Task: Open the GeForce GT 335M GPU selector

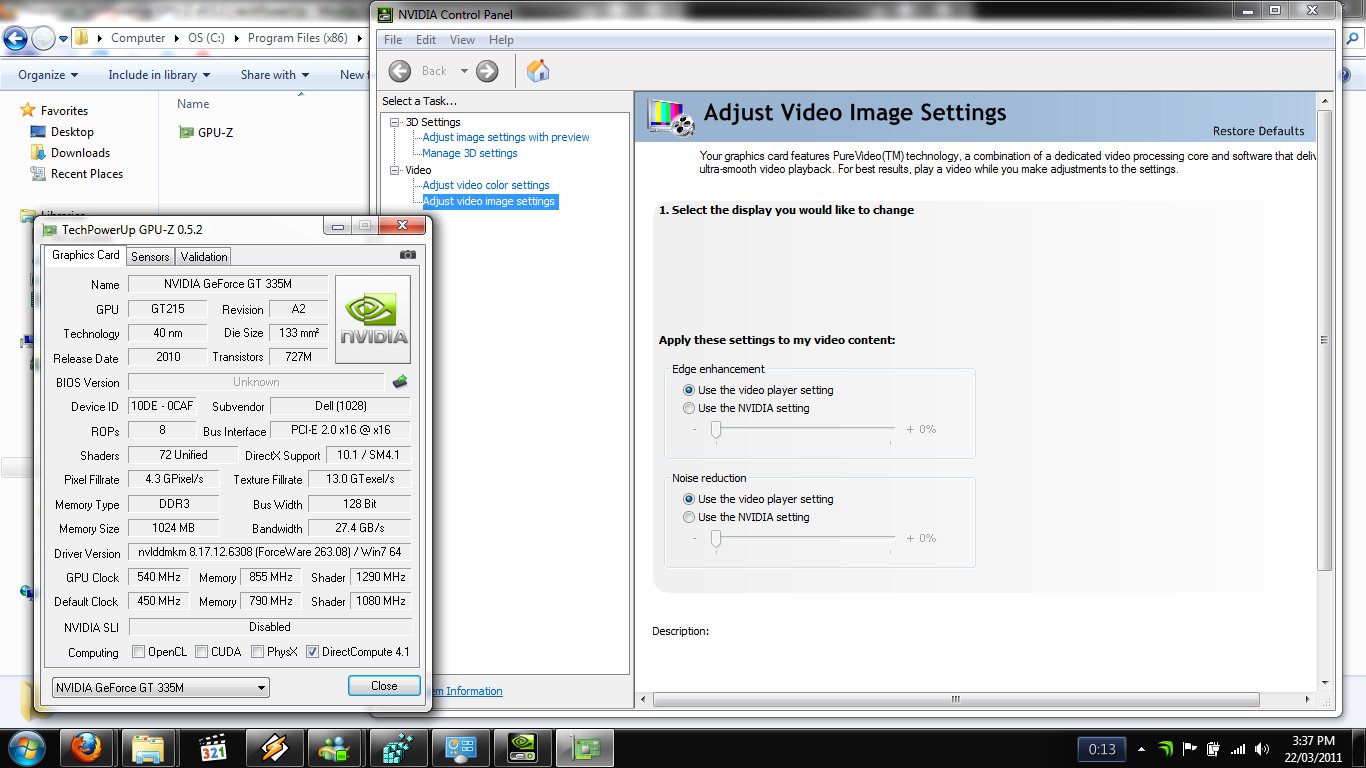Action: coord(161,688)
